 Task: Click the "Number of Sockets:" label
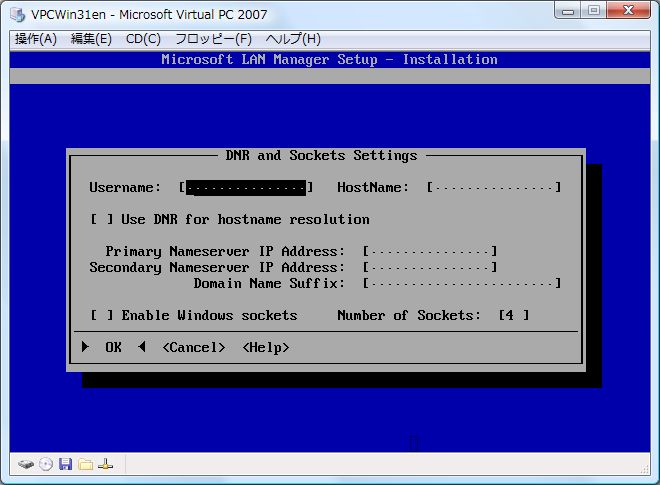(x=409, y=315)
